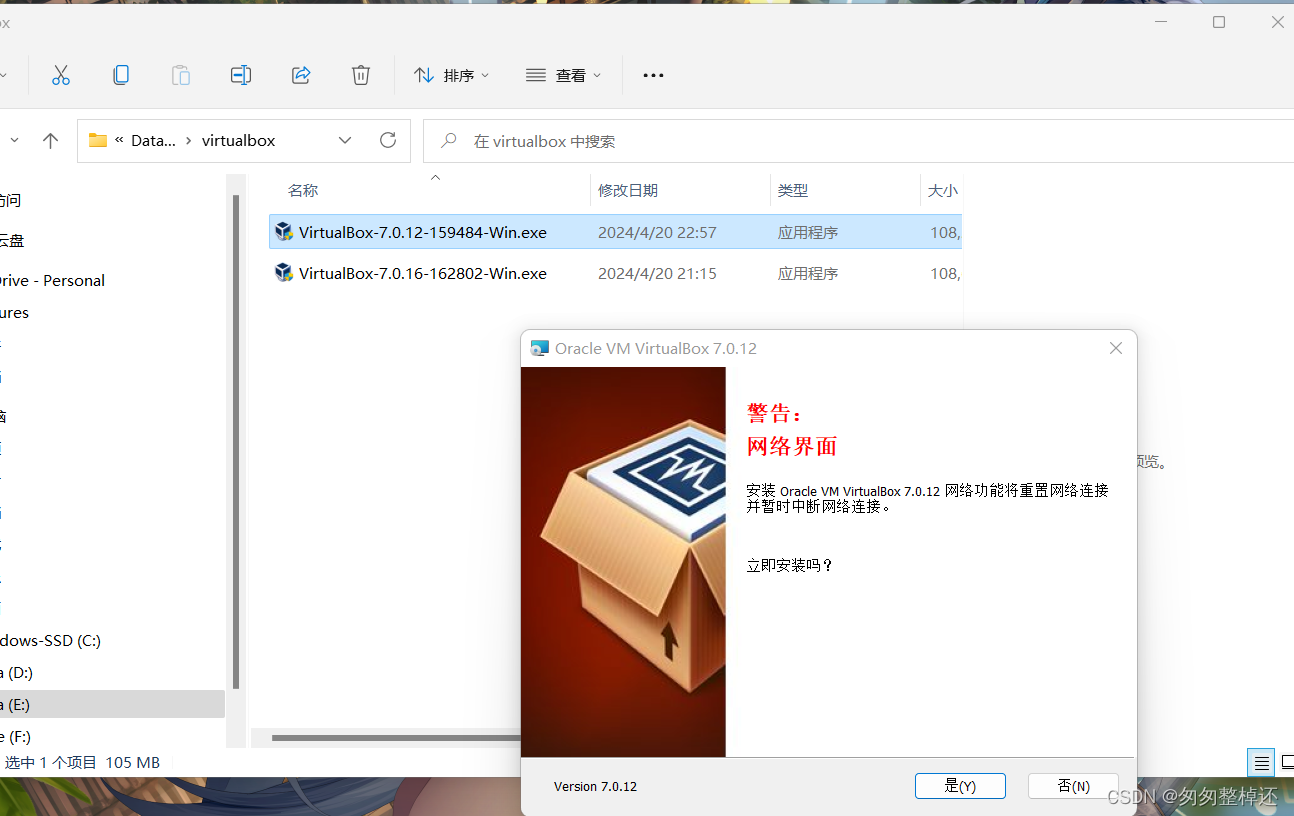Image resolution: width=1294 pixels, height=816 pixels.
Task: Sort by the 名称 column header
Action: 303,190
